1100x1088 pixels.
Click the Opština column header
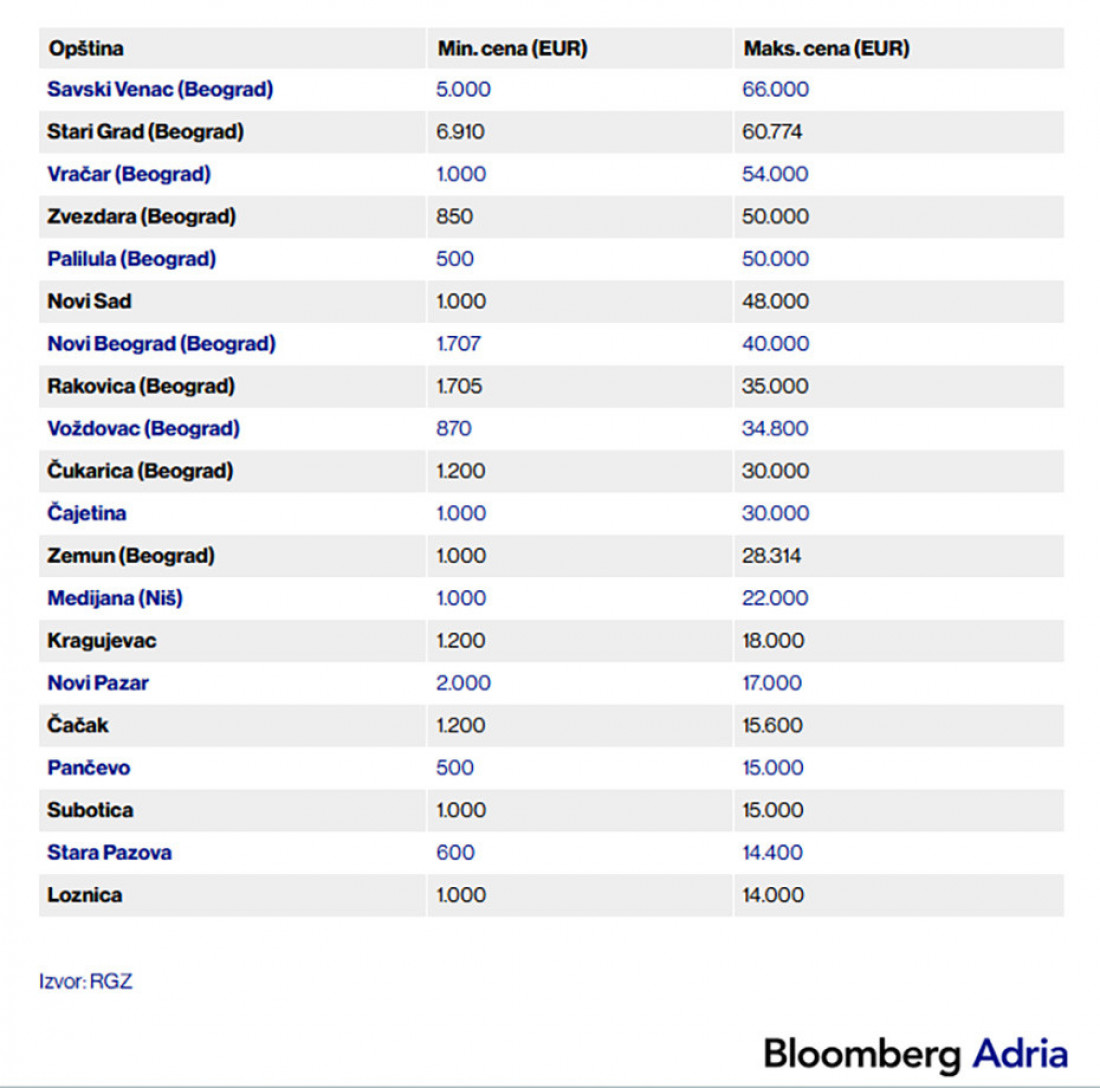tap(86, 48)
